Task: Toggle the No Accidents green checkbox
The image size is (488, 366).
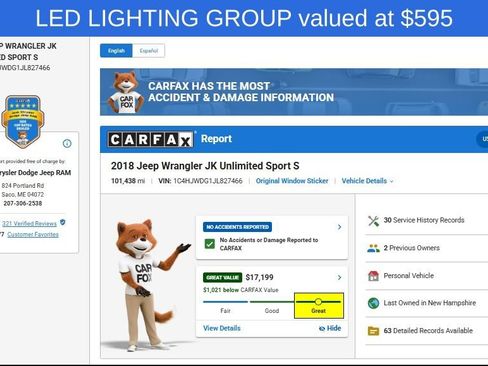Action: coord(210,244)
